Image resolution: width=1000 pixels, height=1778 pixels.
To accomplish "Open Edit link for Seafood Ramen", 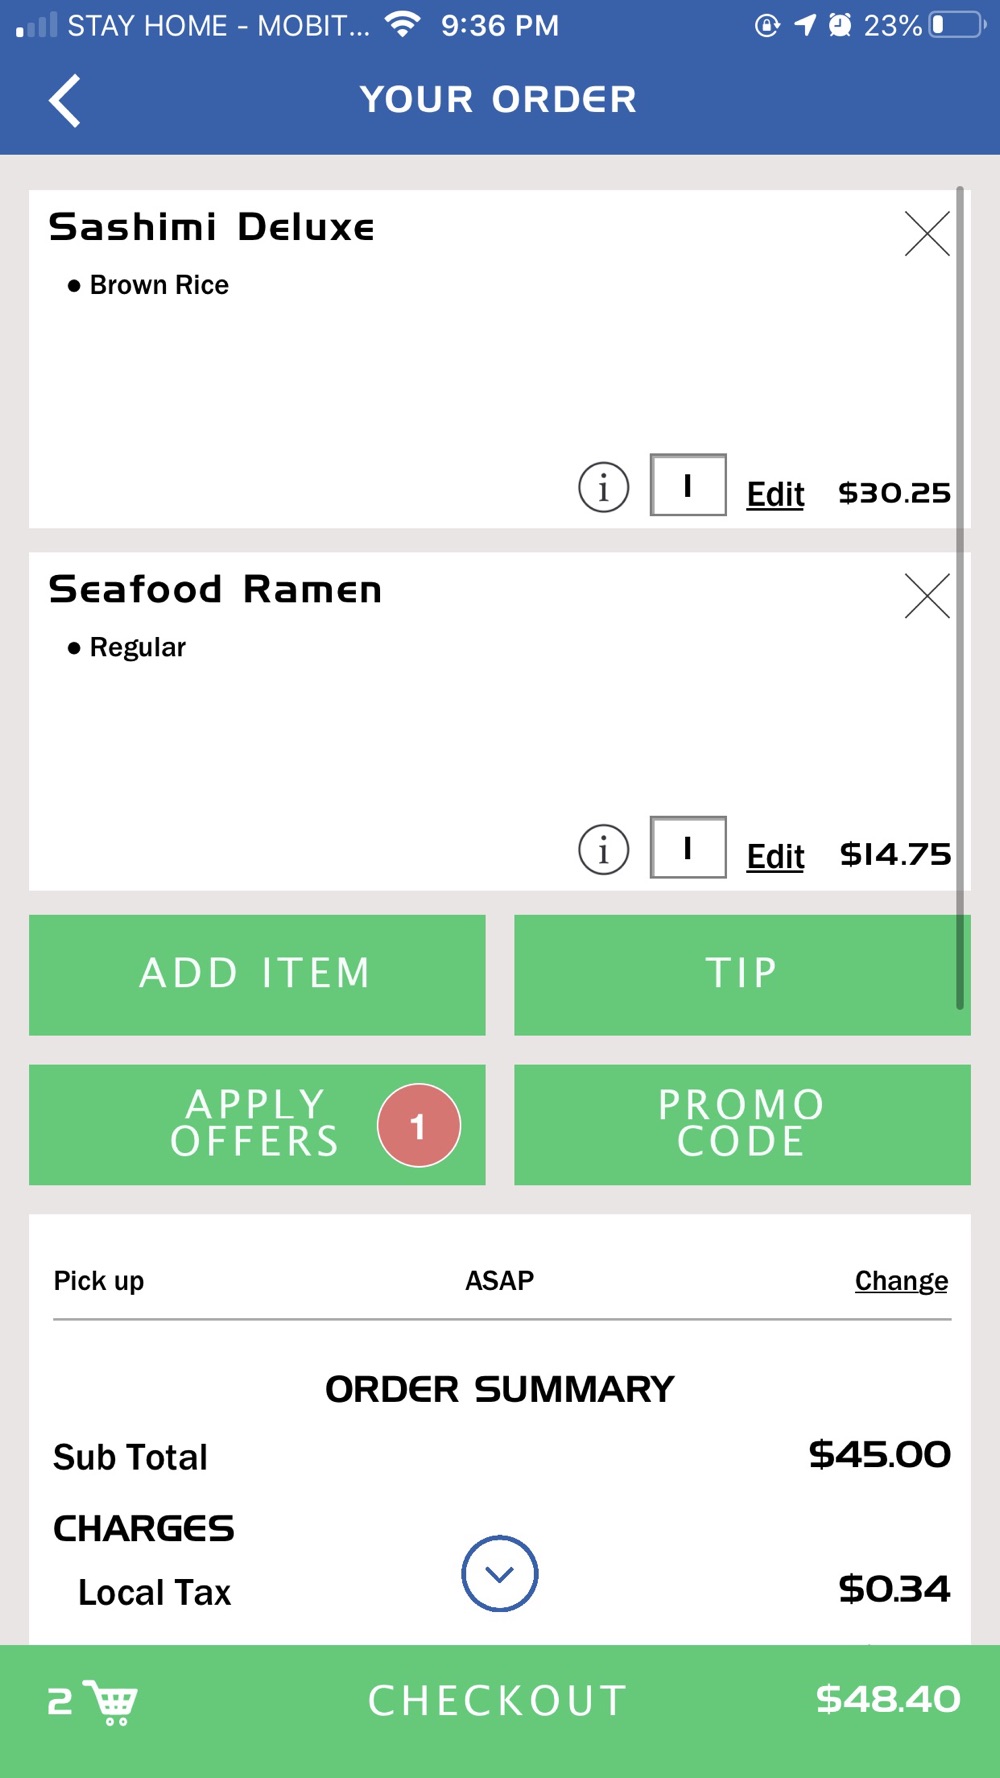I will pyautogui.click(x=775, y=856).
